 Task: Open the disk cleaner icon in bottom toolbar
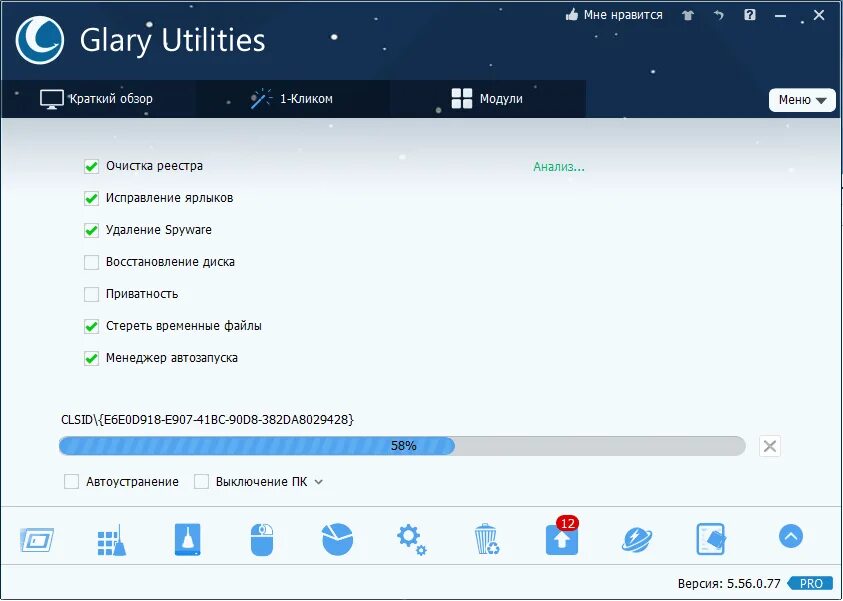37,539
